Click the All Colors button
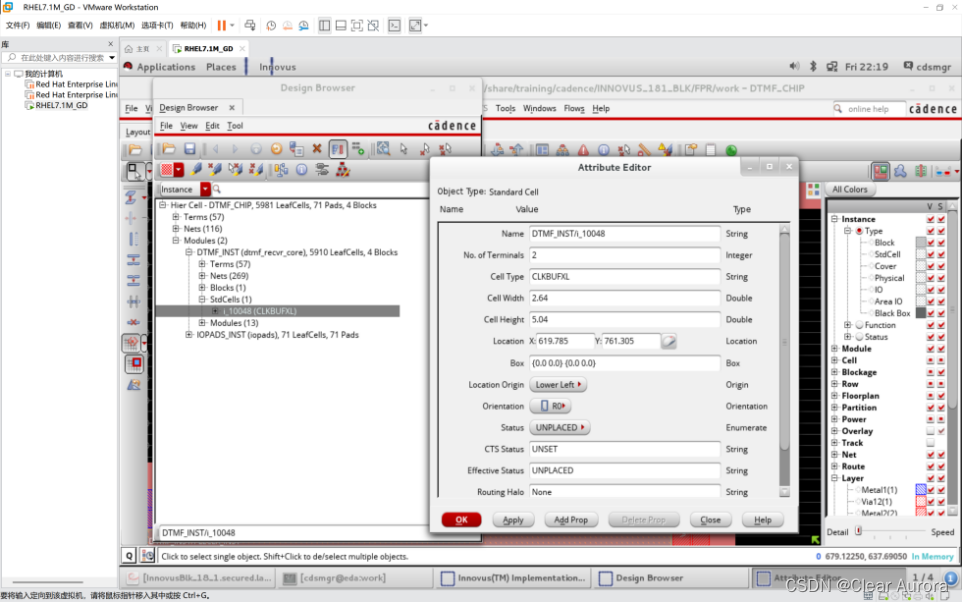This screenshot has width=963, height=602. 850,189
